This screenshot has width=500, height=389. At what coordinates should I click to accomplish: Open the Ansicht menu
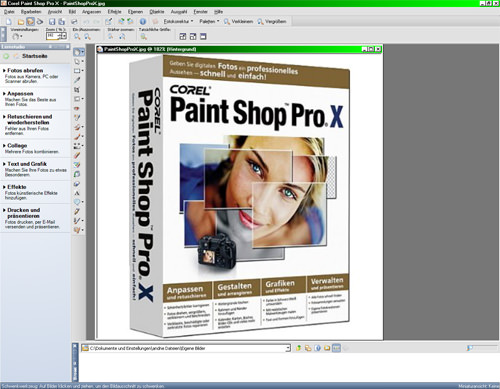point(55,12)
